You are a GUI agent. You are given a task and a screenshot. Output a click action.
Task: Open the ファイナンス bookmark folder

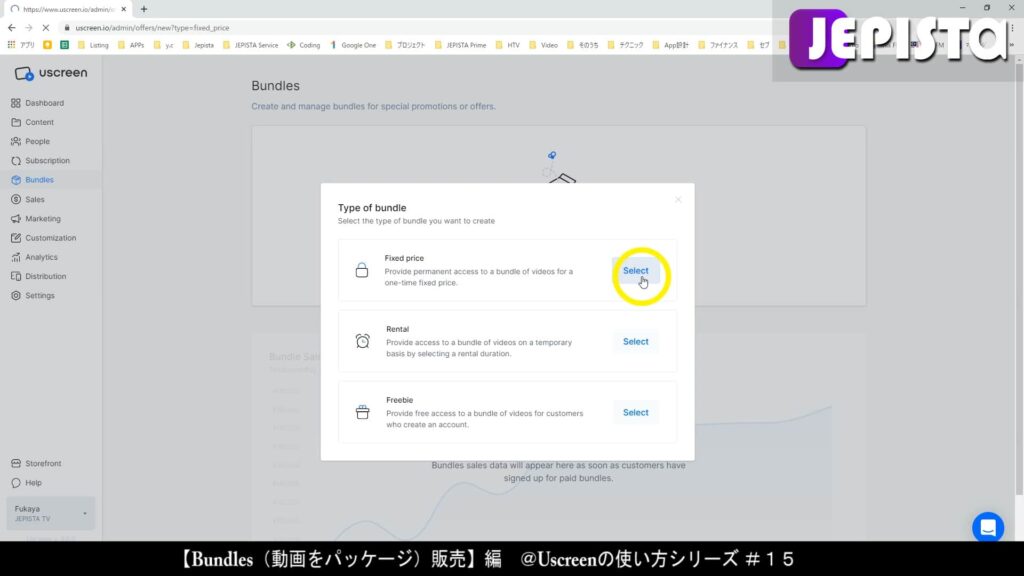[718, 45]
